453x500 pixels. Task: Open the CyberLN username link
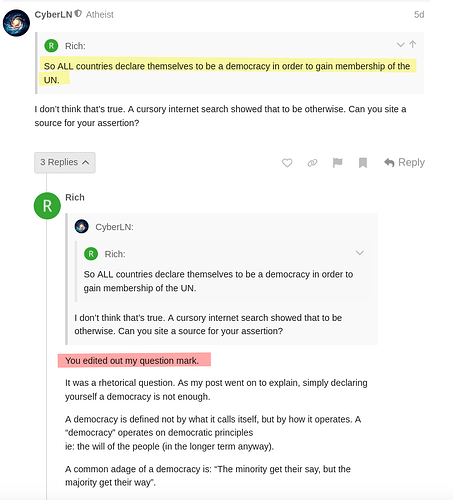point(53,15)
